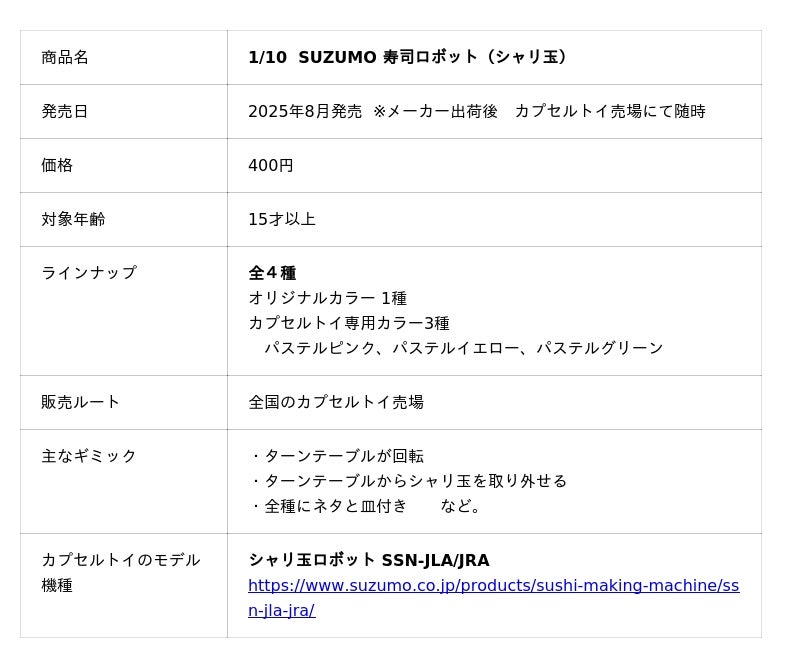Click the 販売ルート row label
The width and height of the screenshot is (800, 668).
pos(81,402)
